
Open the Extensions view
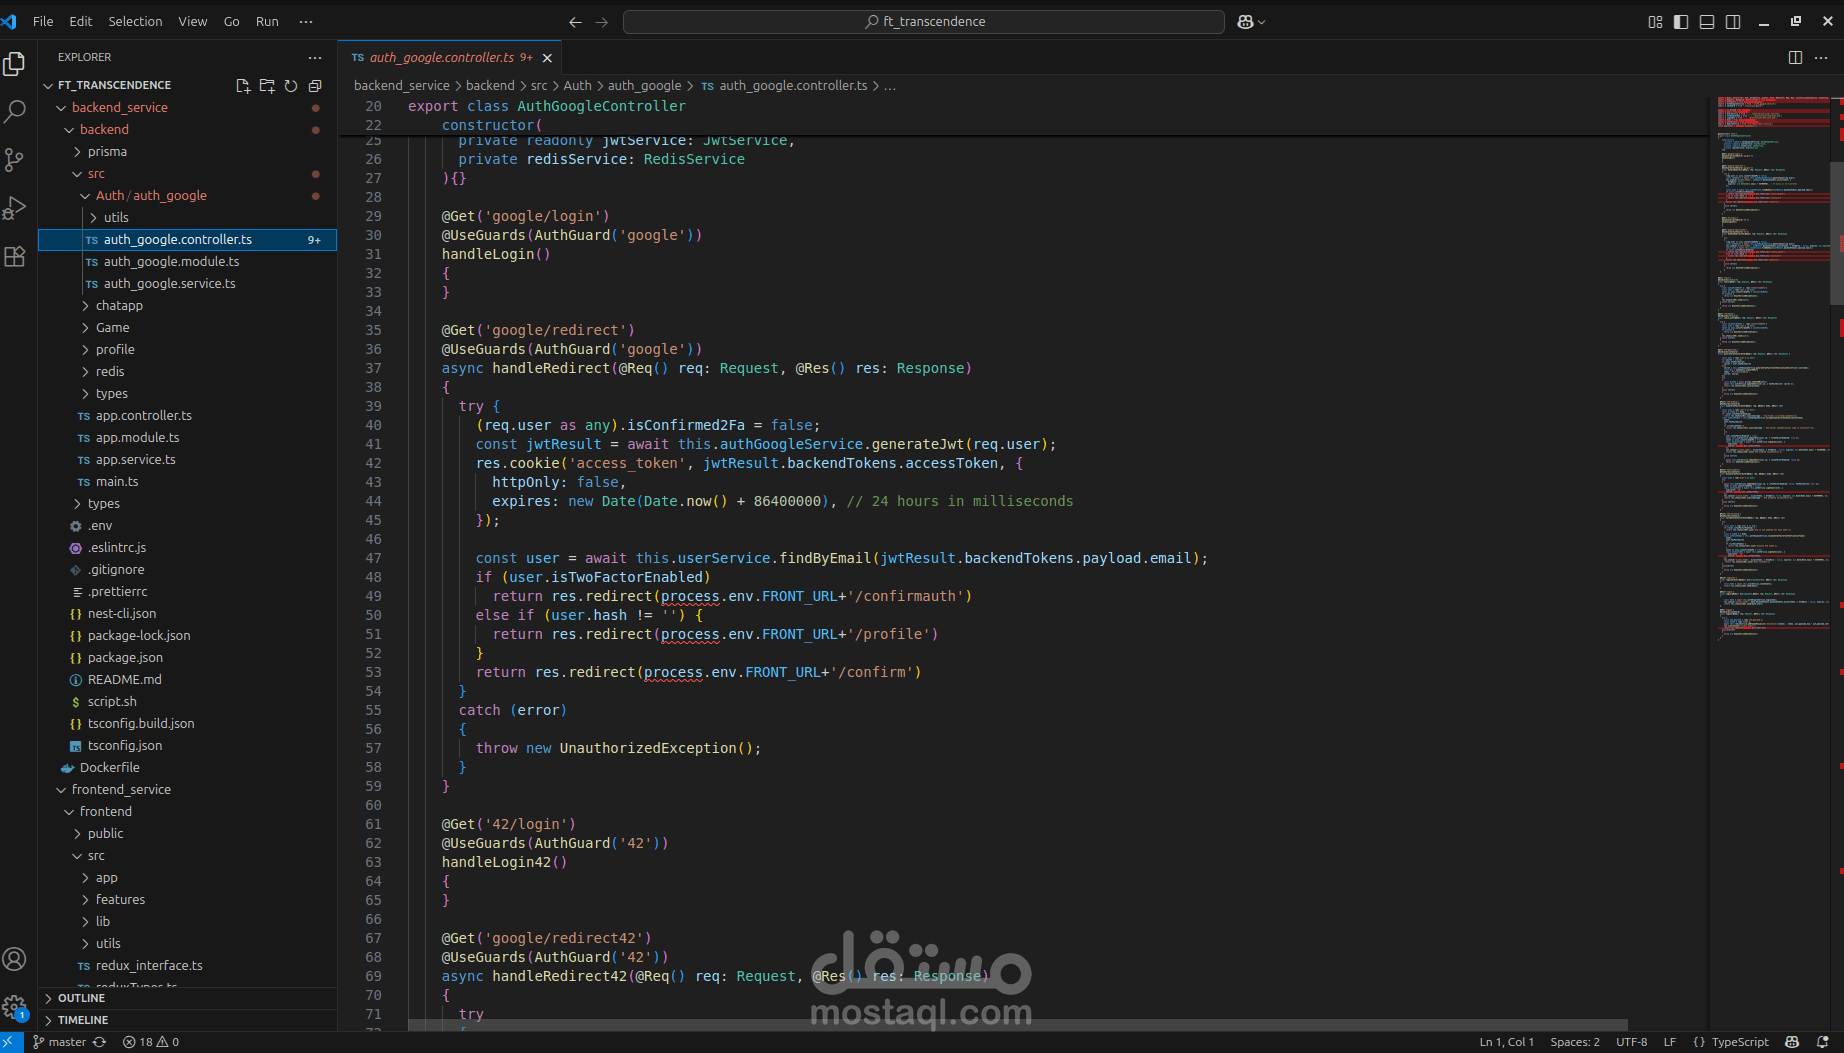pyautogui.click(x=14, y=256)
